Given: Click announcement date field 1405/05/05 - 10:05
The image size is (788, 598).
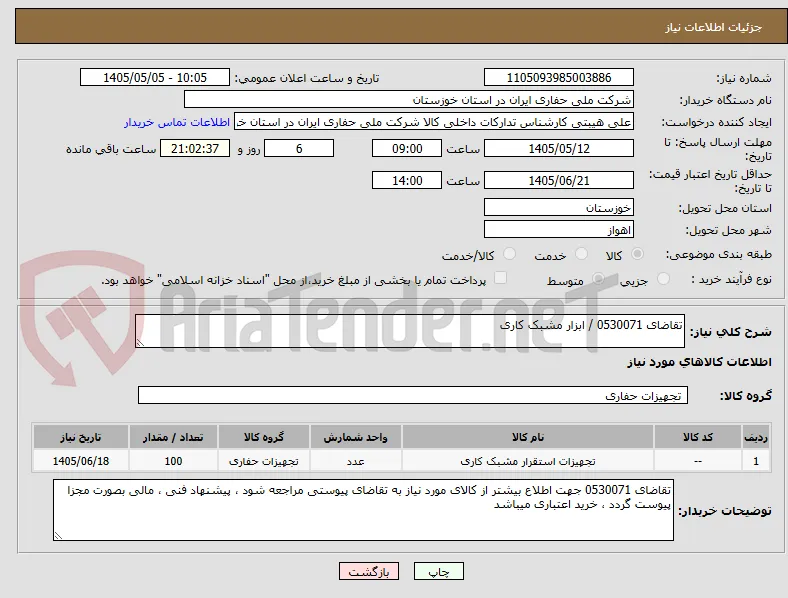Looking at the screenshot, I should click(155, 77).
